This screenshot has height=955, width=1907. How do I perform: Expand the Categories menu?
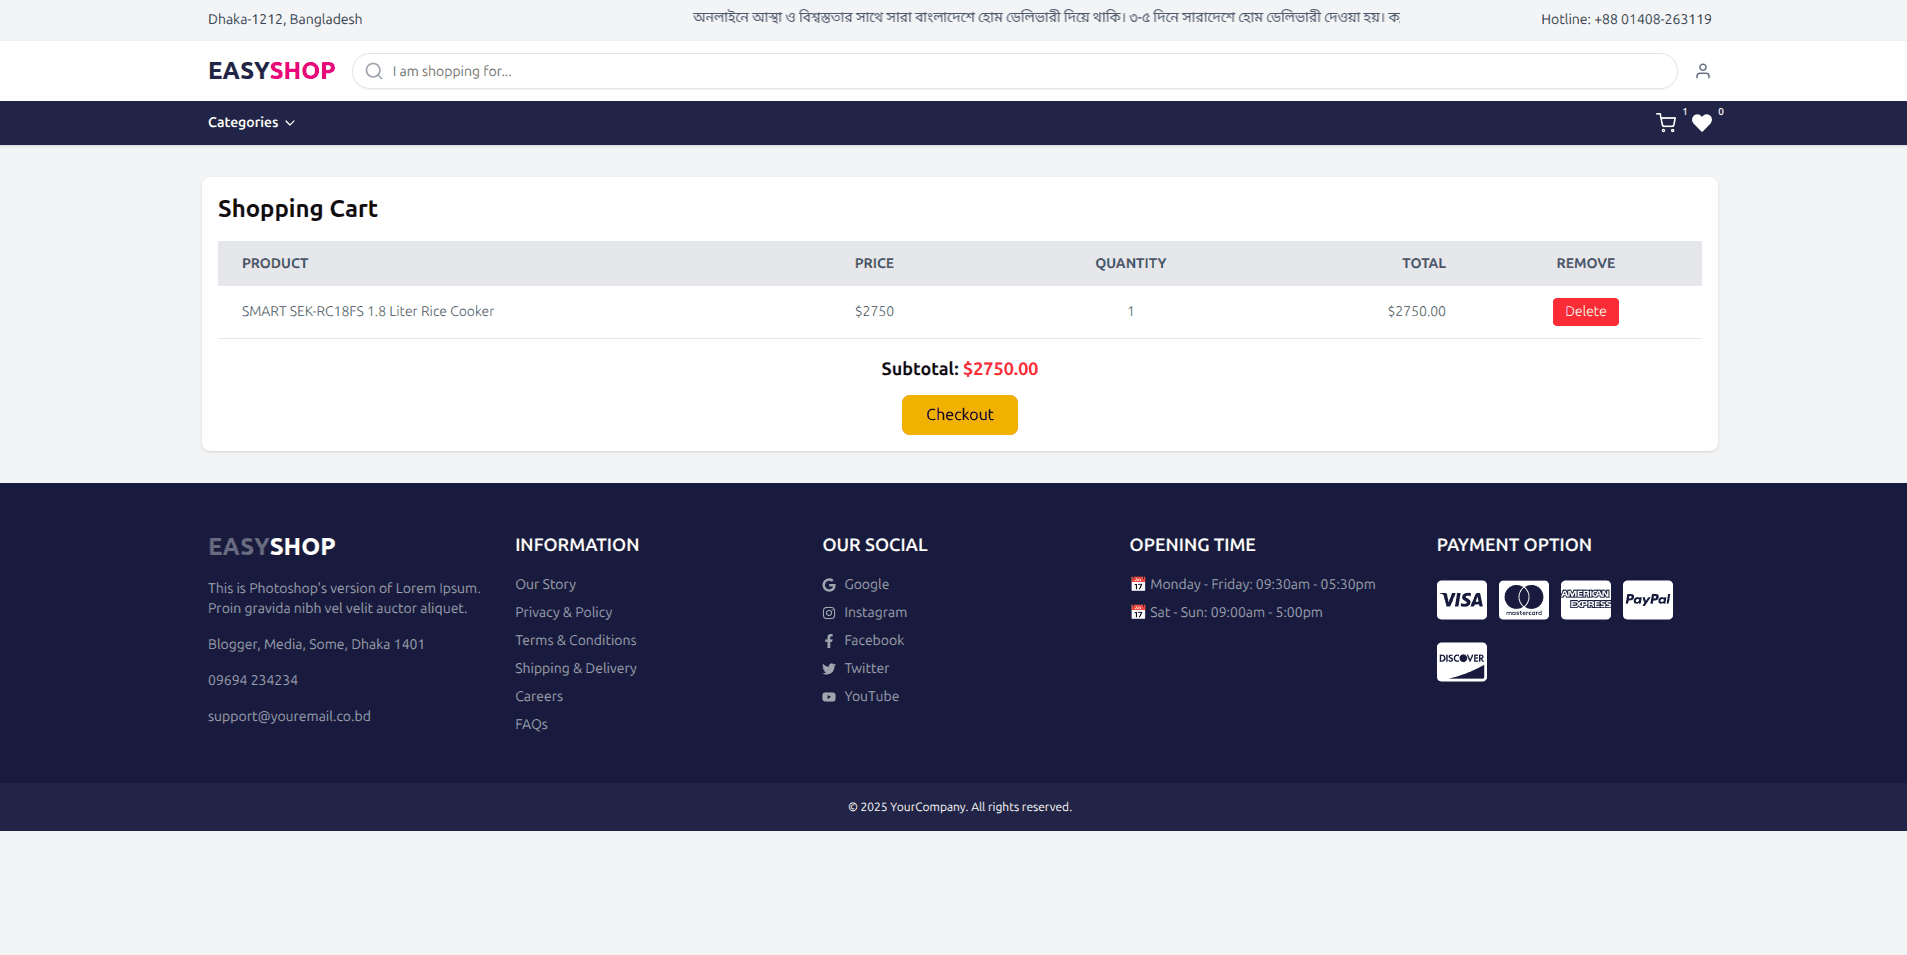point(250,122)
